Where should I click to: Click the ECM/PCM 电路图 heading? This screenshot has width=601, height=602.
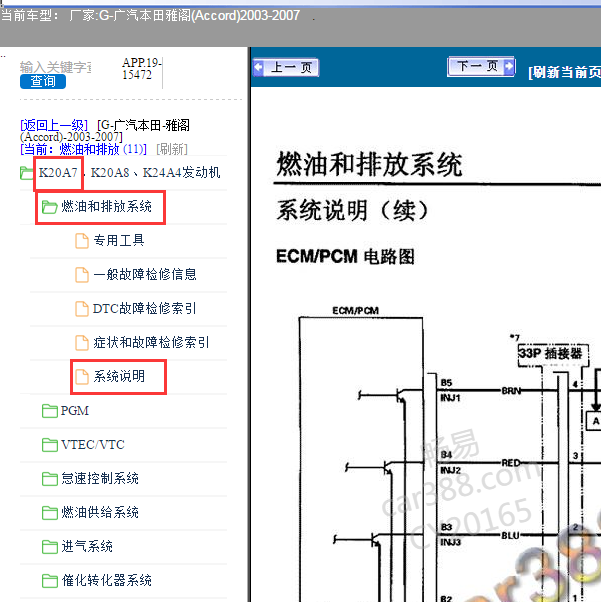click(x=345, y=256)
